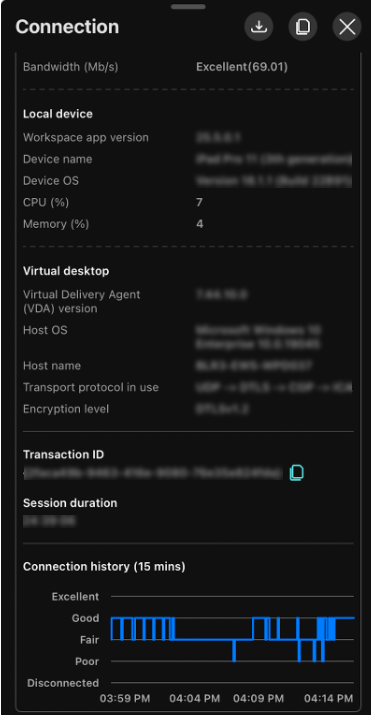Click the Connection title
The height and width of the screenshot is (715, 371).
[x=67, y=27]
